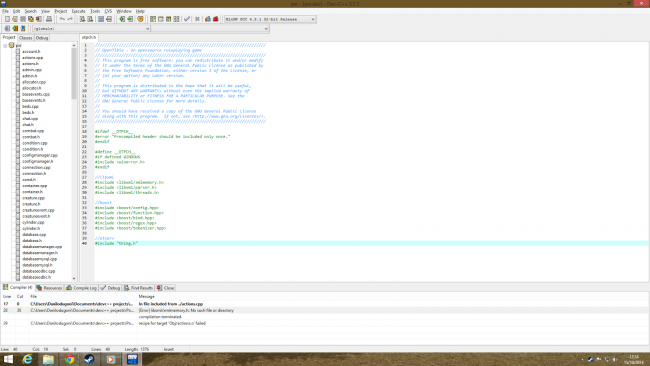Image resolution: width=650 pixels, height=366 pixels.
Task: Select the otpch.h editor tab
Action: (x=89, y=37)
